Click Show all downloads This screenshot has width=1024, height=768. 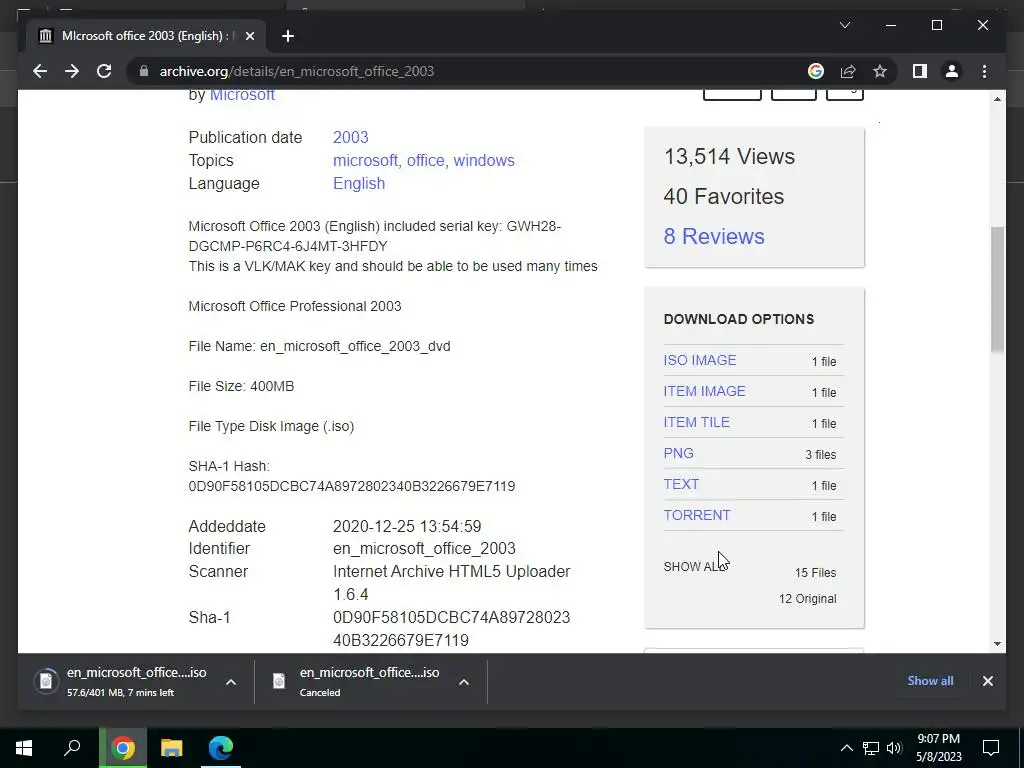[x=930, y=681]
